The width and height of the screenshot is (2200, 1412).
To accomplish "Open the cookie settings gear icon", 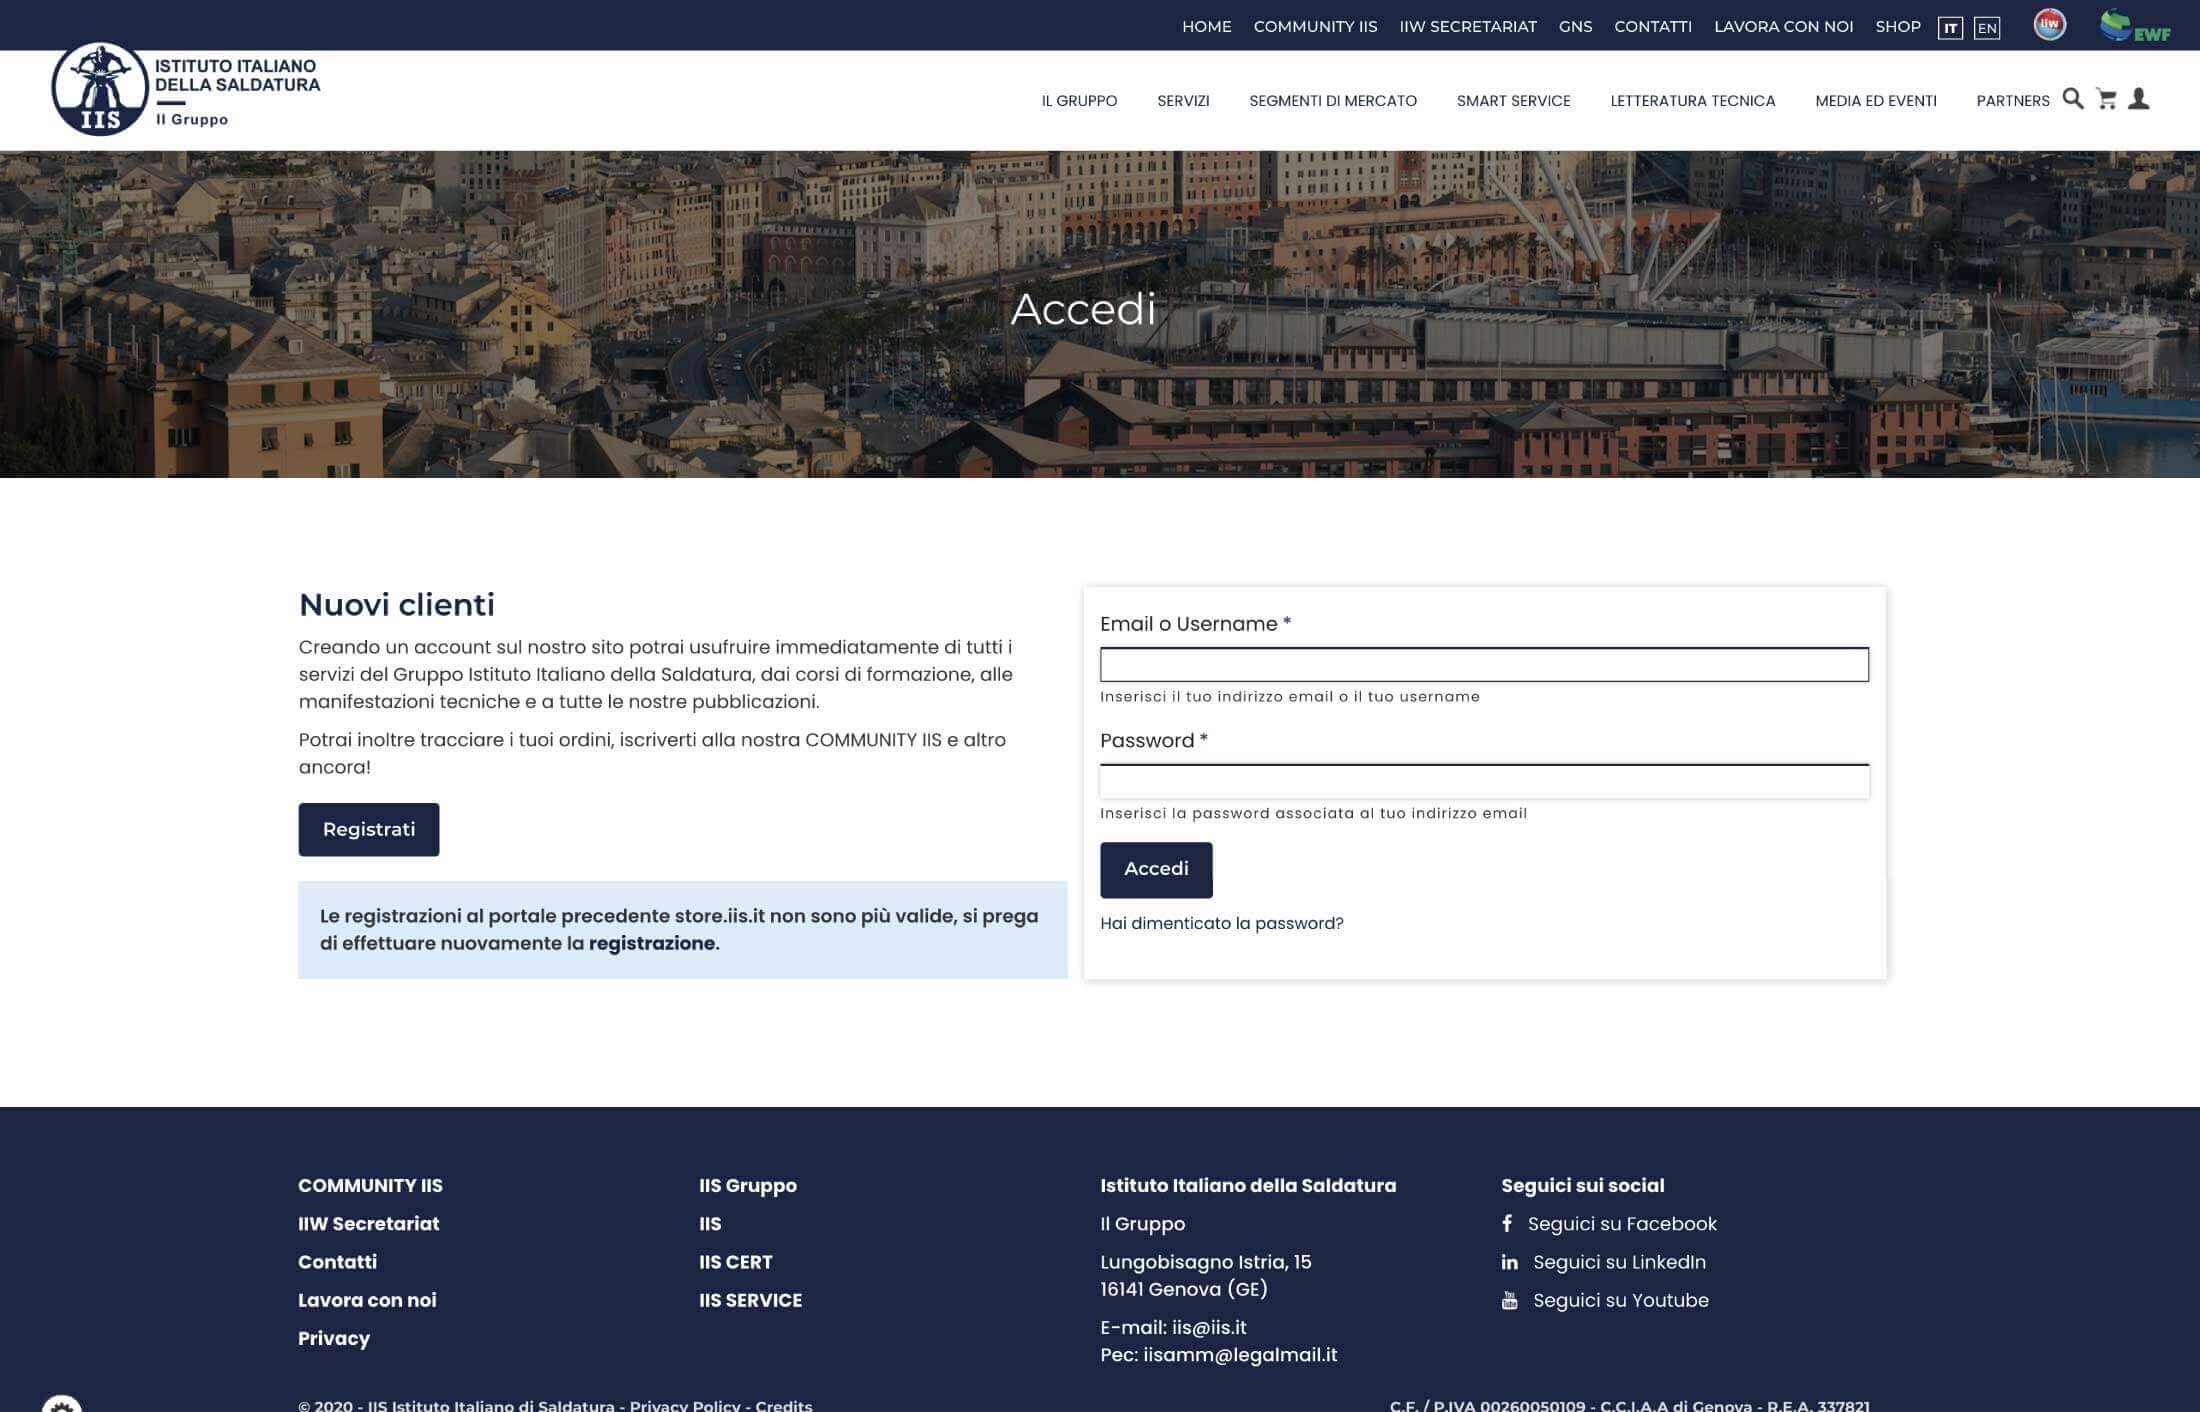I will click(x=61, y=1404).
